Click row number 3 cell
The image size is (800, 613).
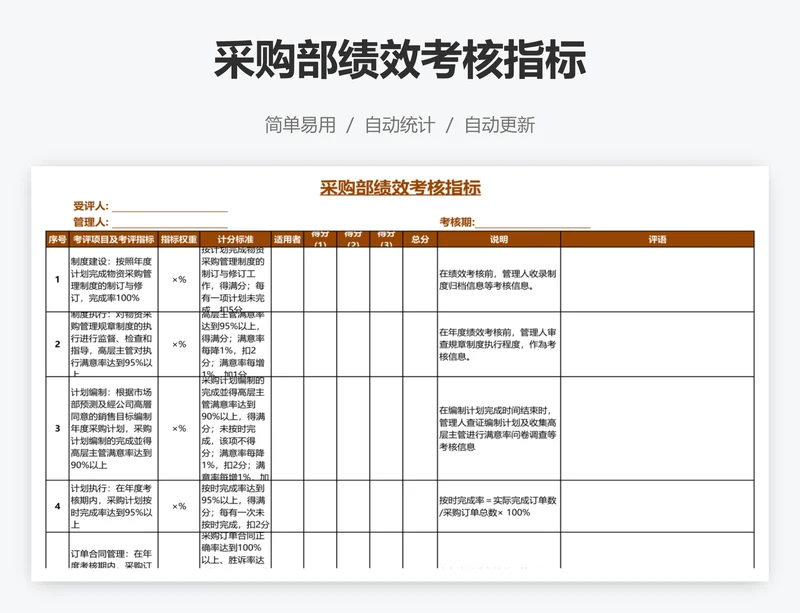pos(57,428)
